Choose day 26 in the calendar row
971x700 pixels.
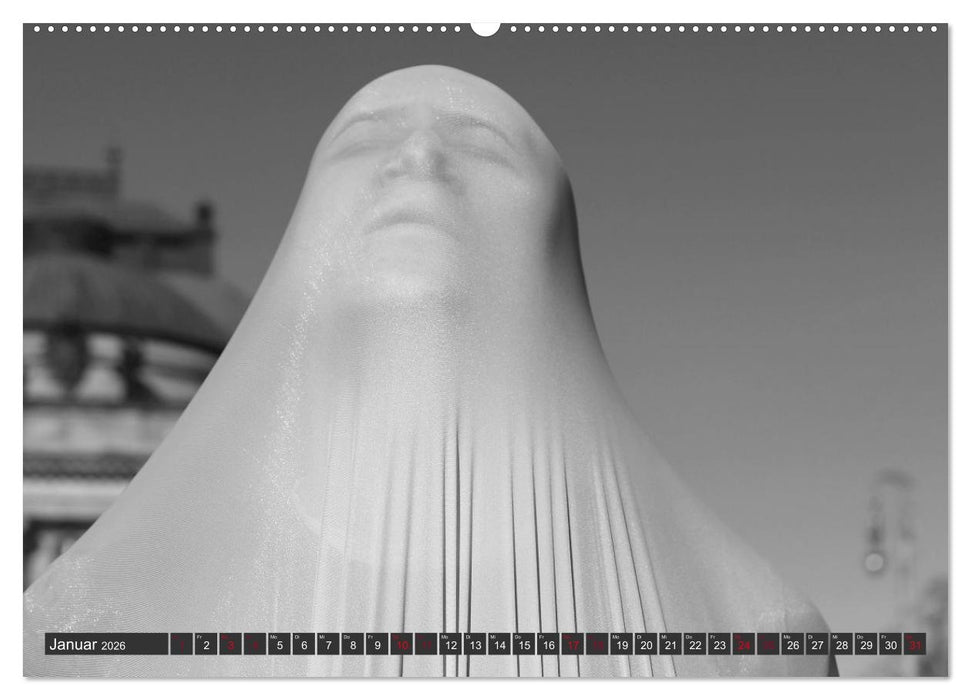click(x=792, y=645)
